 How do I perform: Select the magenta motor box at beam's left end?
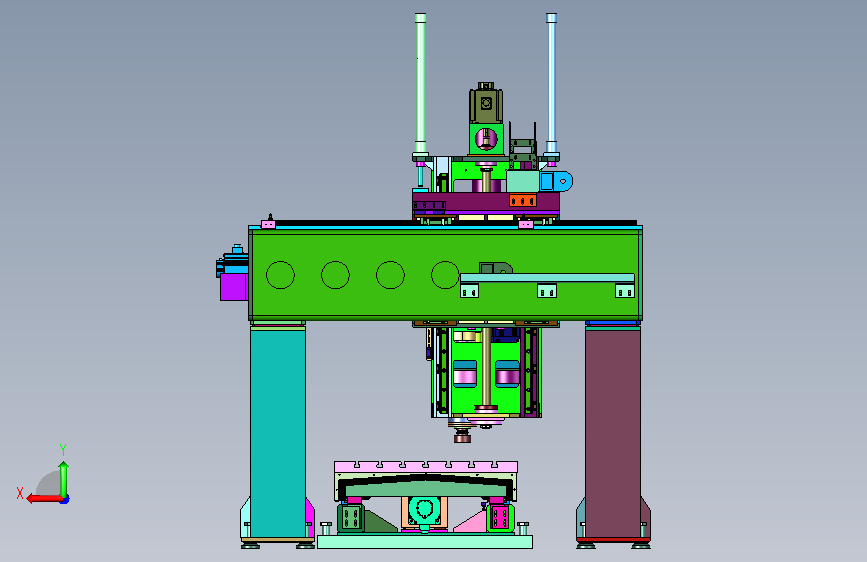coord(233,287)
